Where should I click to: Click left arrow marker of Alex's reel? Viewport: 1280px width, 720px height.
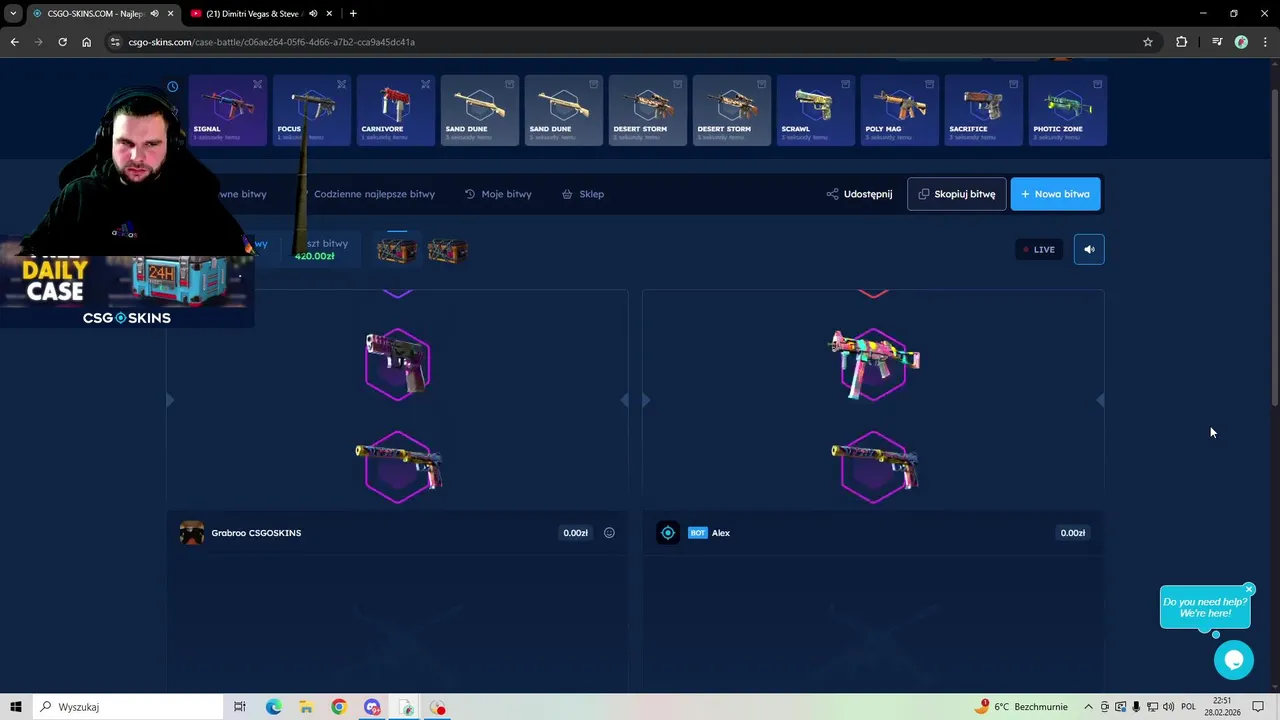point(646,400)
